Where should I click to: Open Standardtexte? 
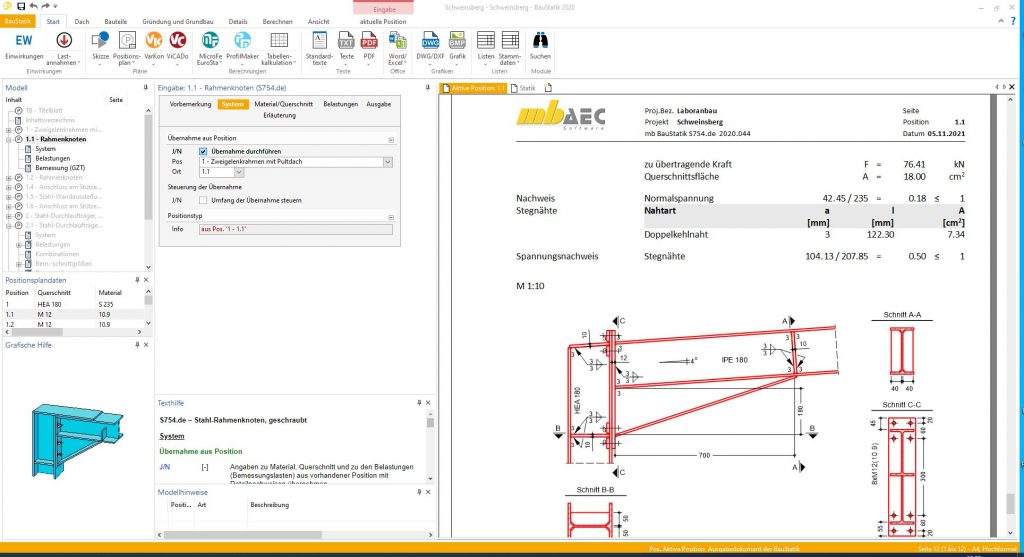pos(319,48)
